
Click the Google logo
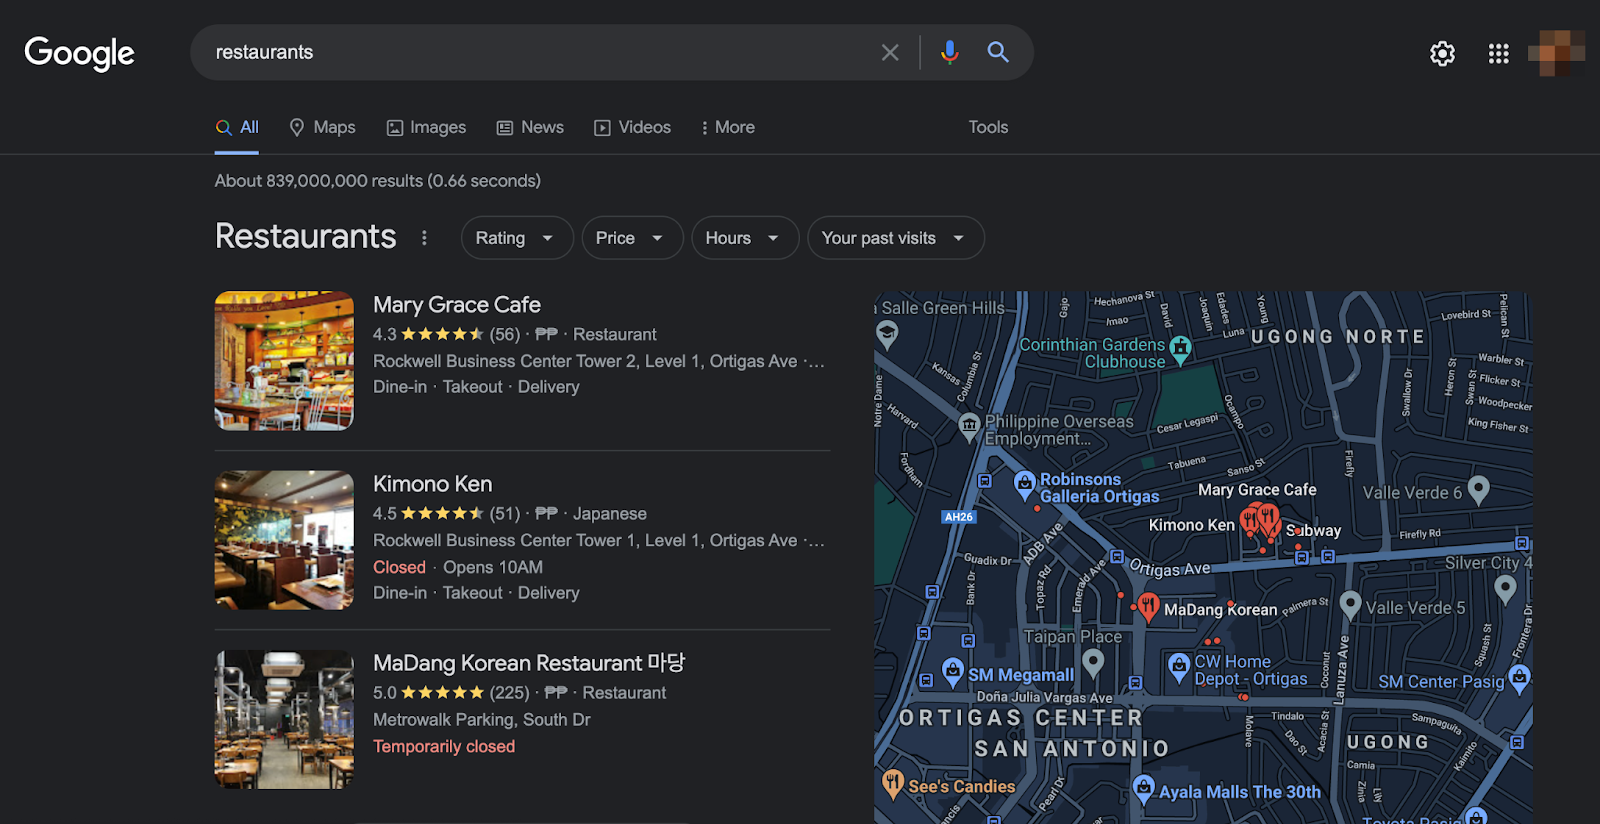pyautogui.click(x=80, y=53)
